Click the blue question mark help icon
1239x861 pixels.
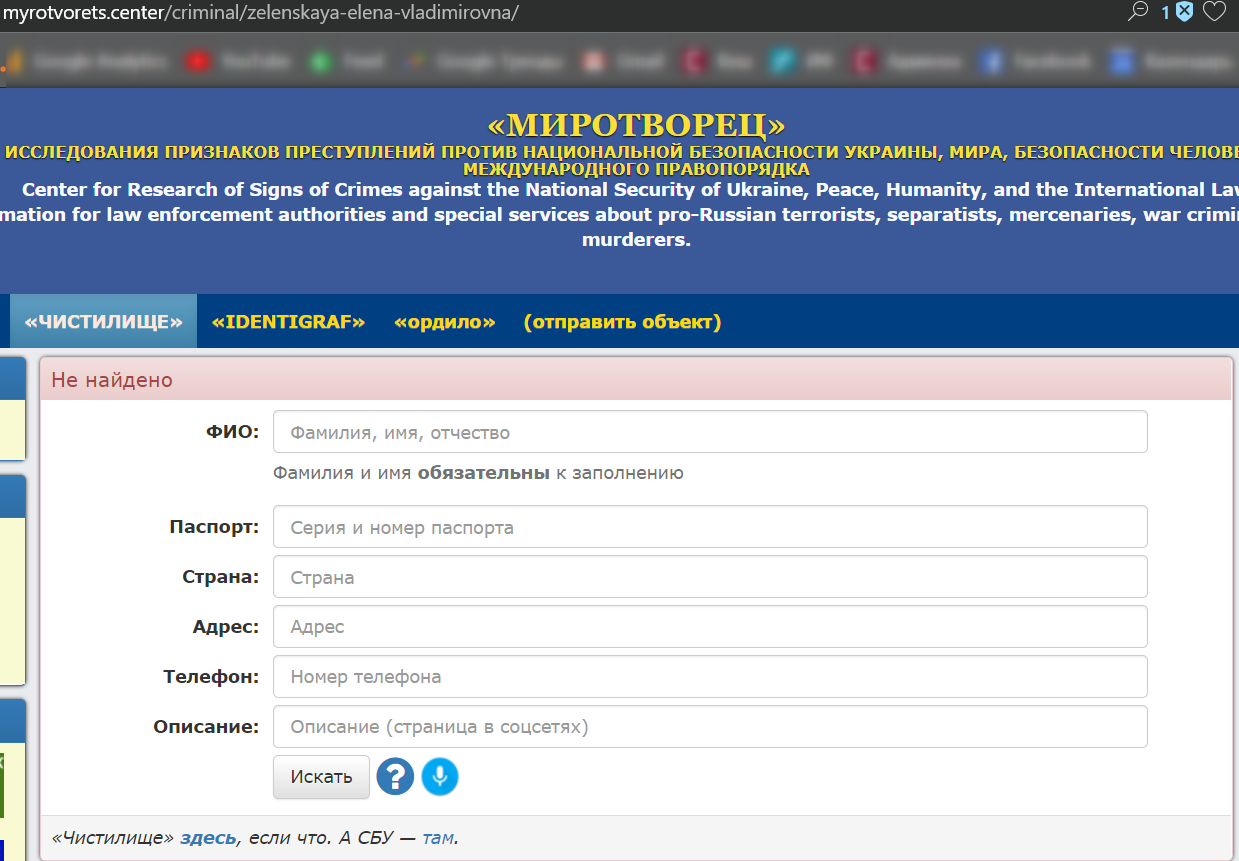(395, 777)
